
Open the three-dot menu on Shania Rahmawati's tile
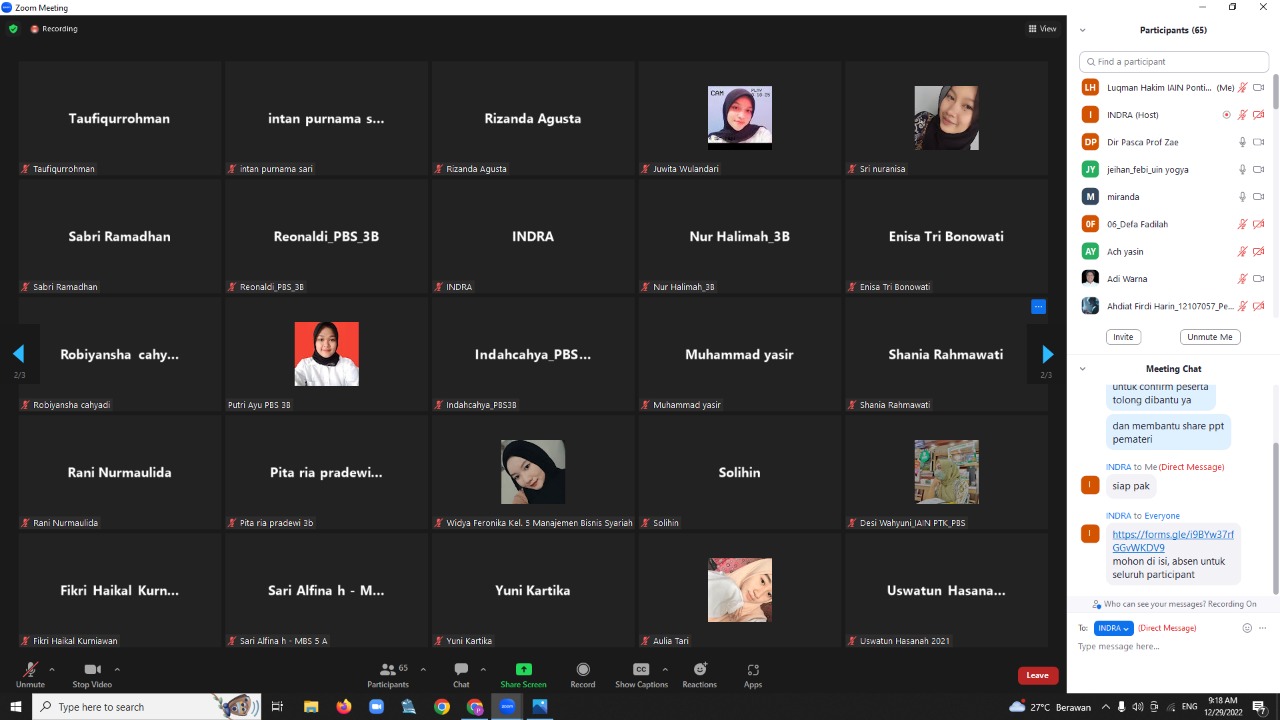[x=1038, y=307]
